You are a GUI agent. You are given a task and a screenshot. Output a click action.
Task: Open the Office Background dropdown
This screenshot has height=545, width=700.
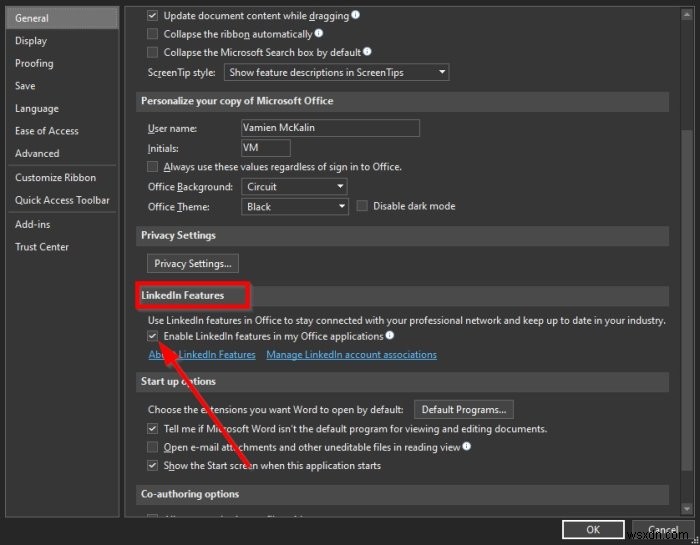[x=294, y=187]
